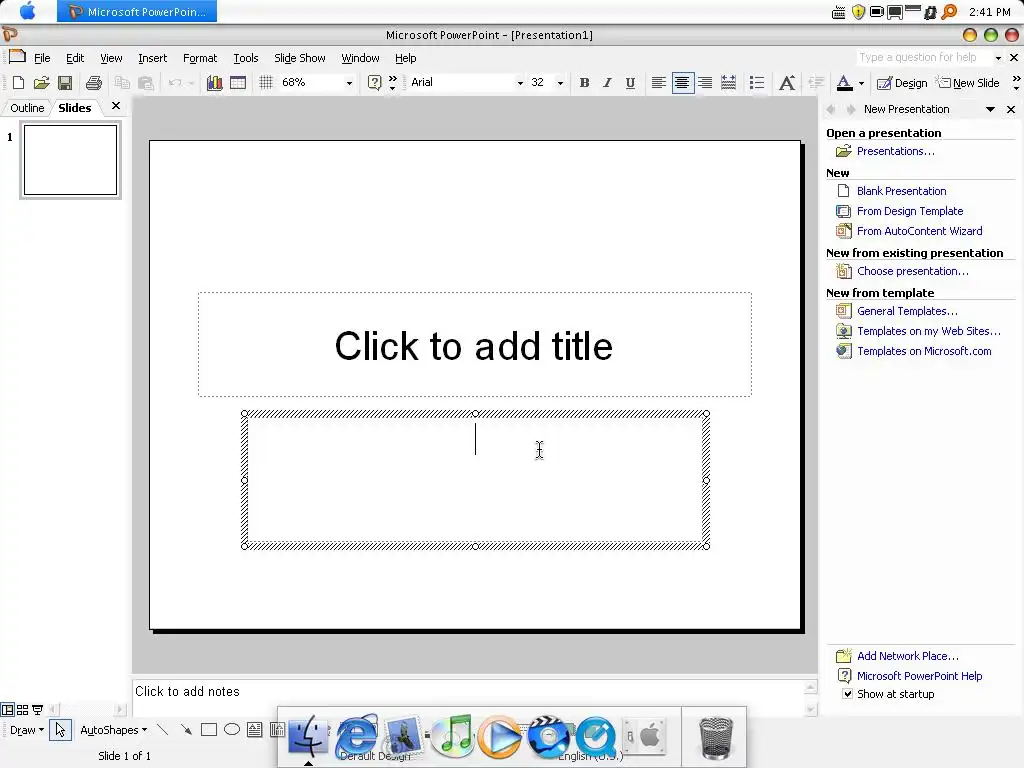The width and height of the screenshot is (1024, 768).
Task: Click the Choose presentation... link
Action: (x=912, y=271)
